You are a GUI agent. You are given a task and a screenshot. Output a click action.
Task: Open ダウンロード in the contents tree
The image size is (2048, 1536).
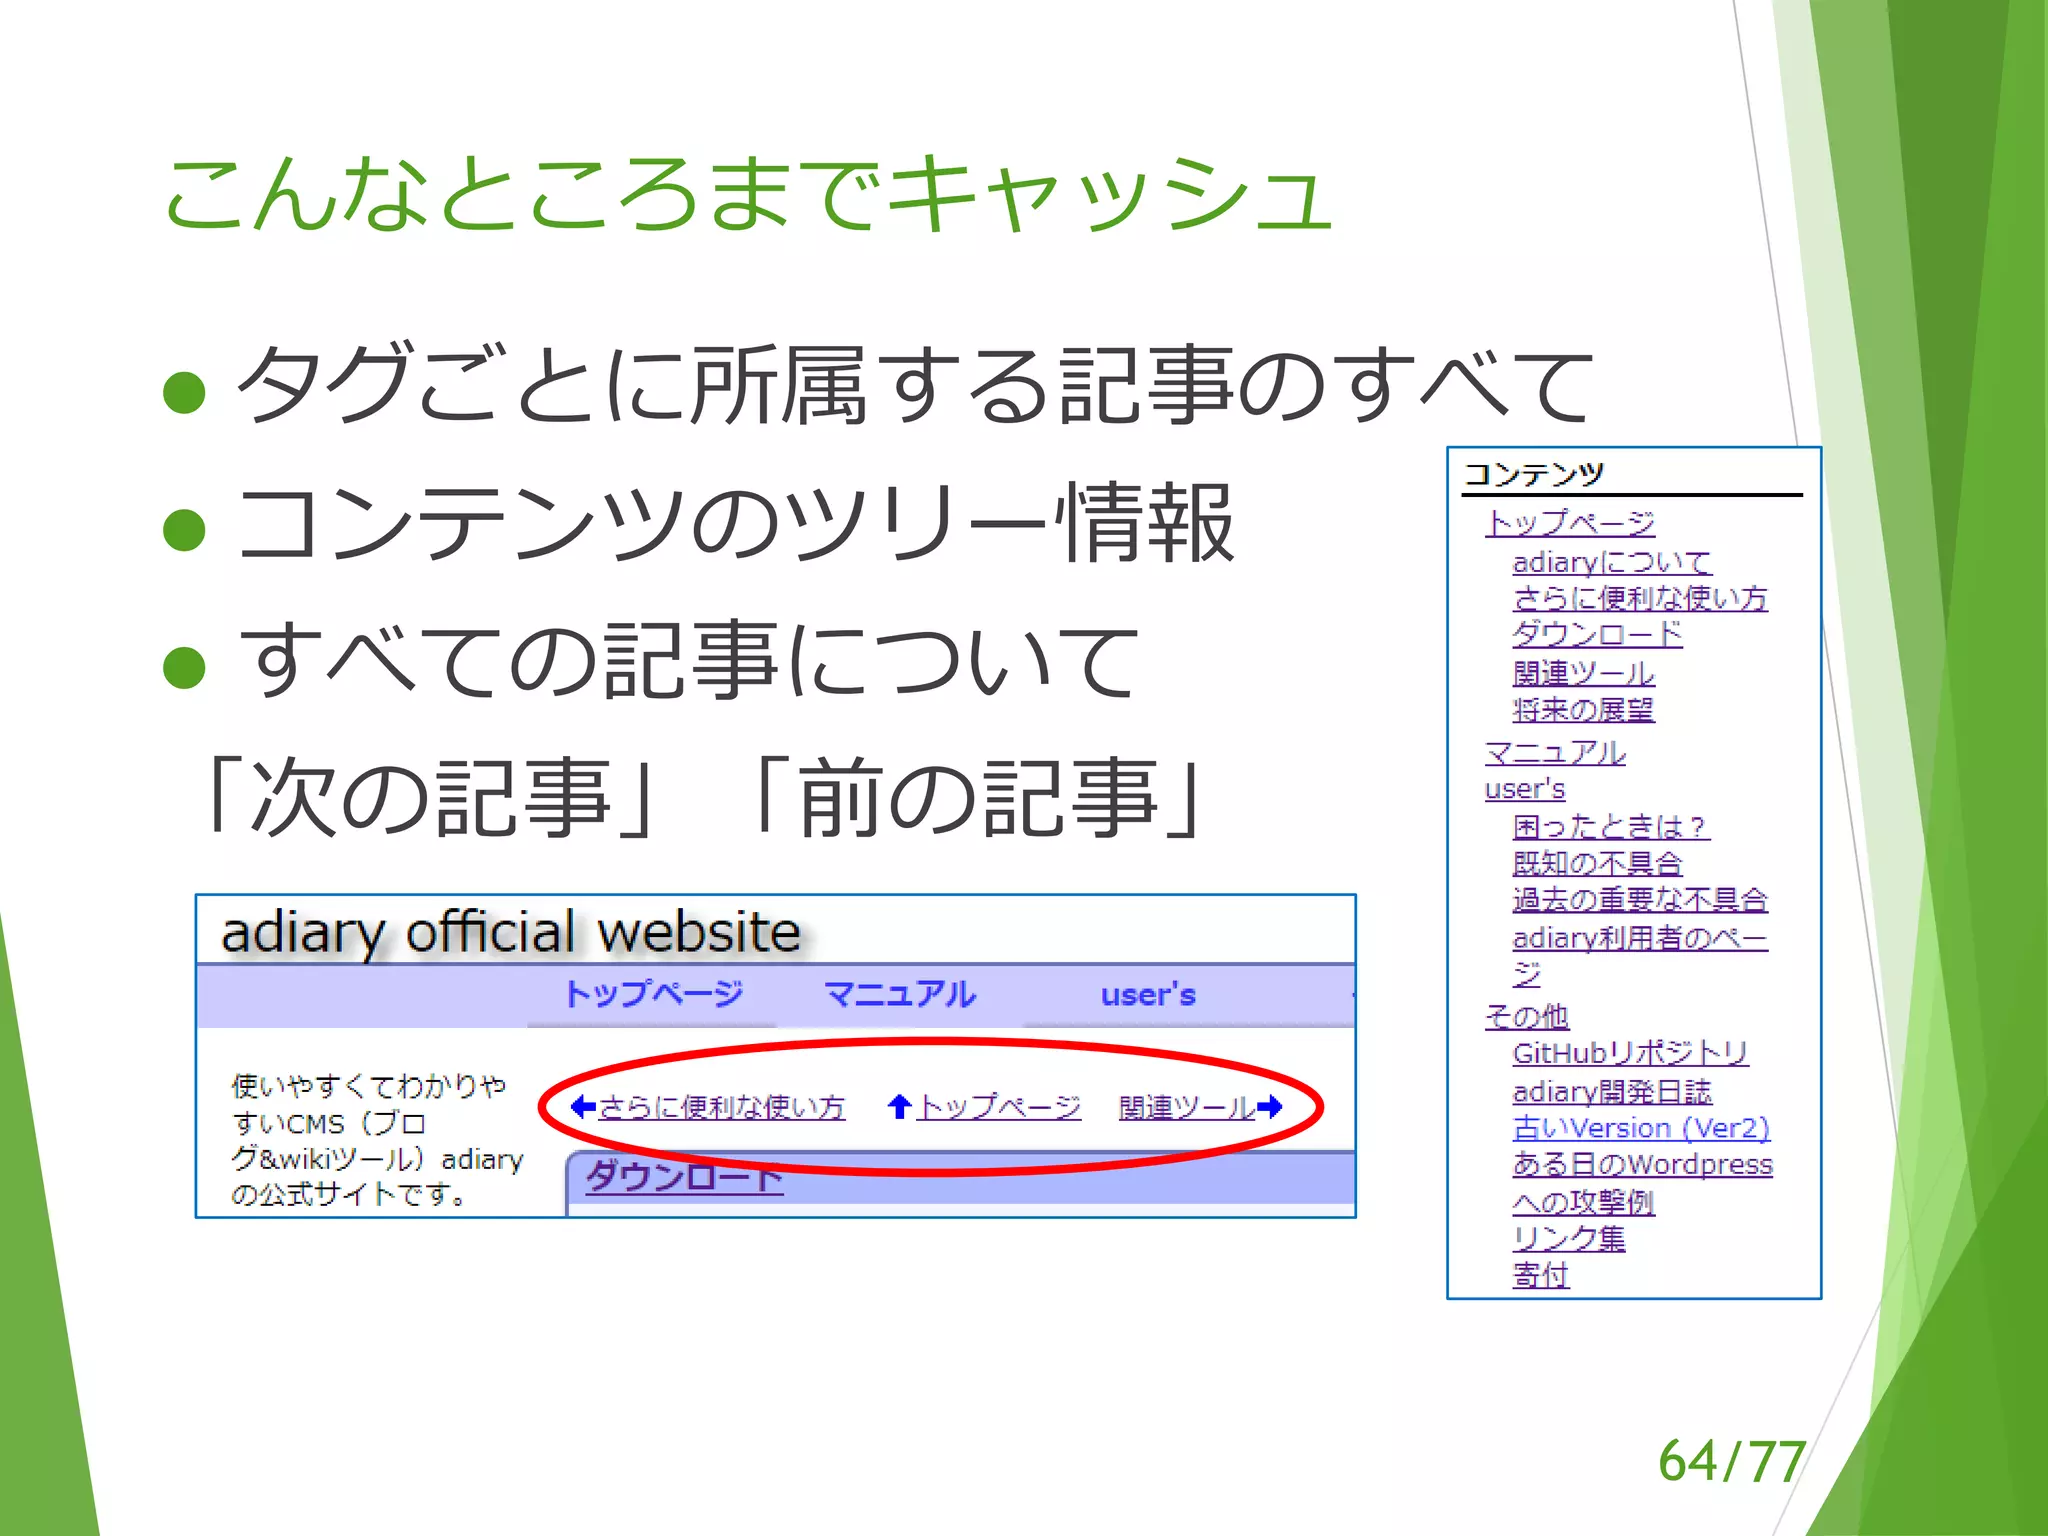(1598, 634)
